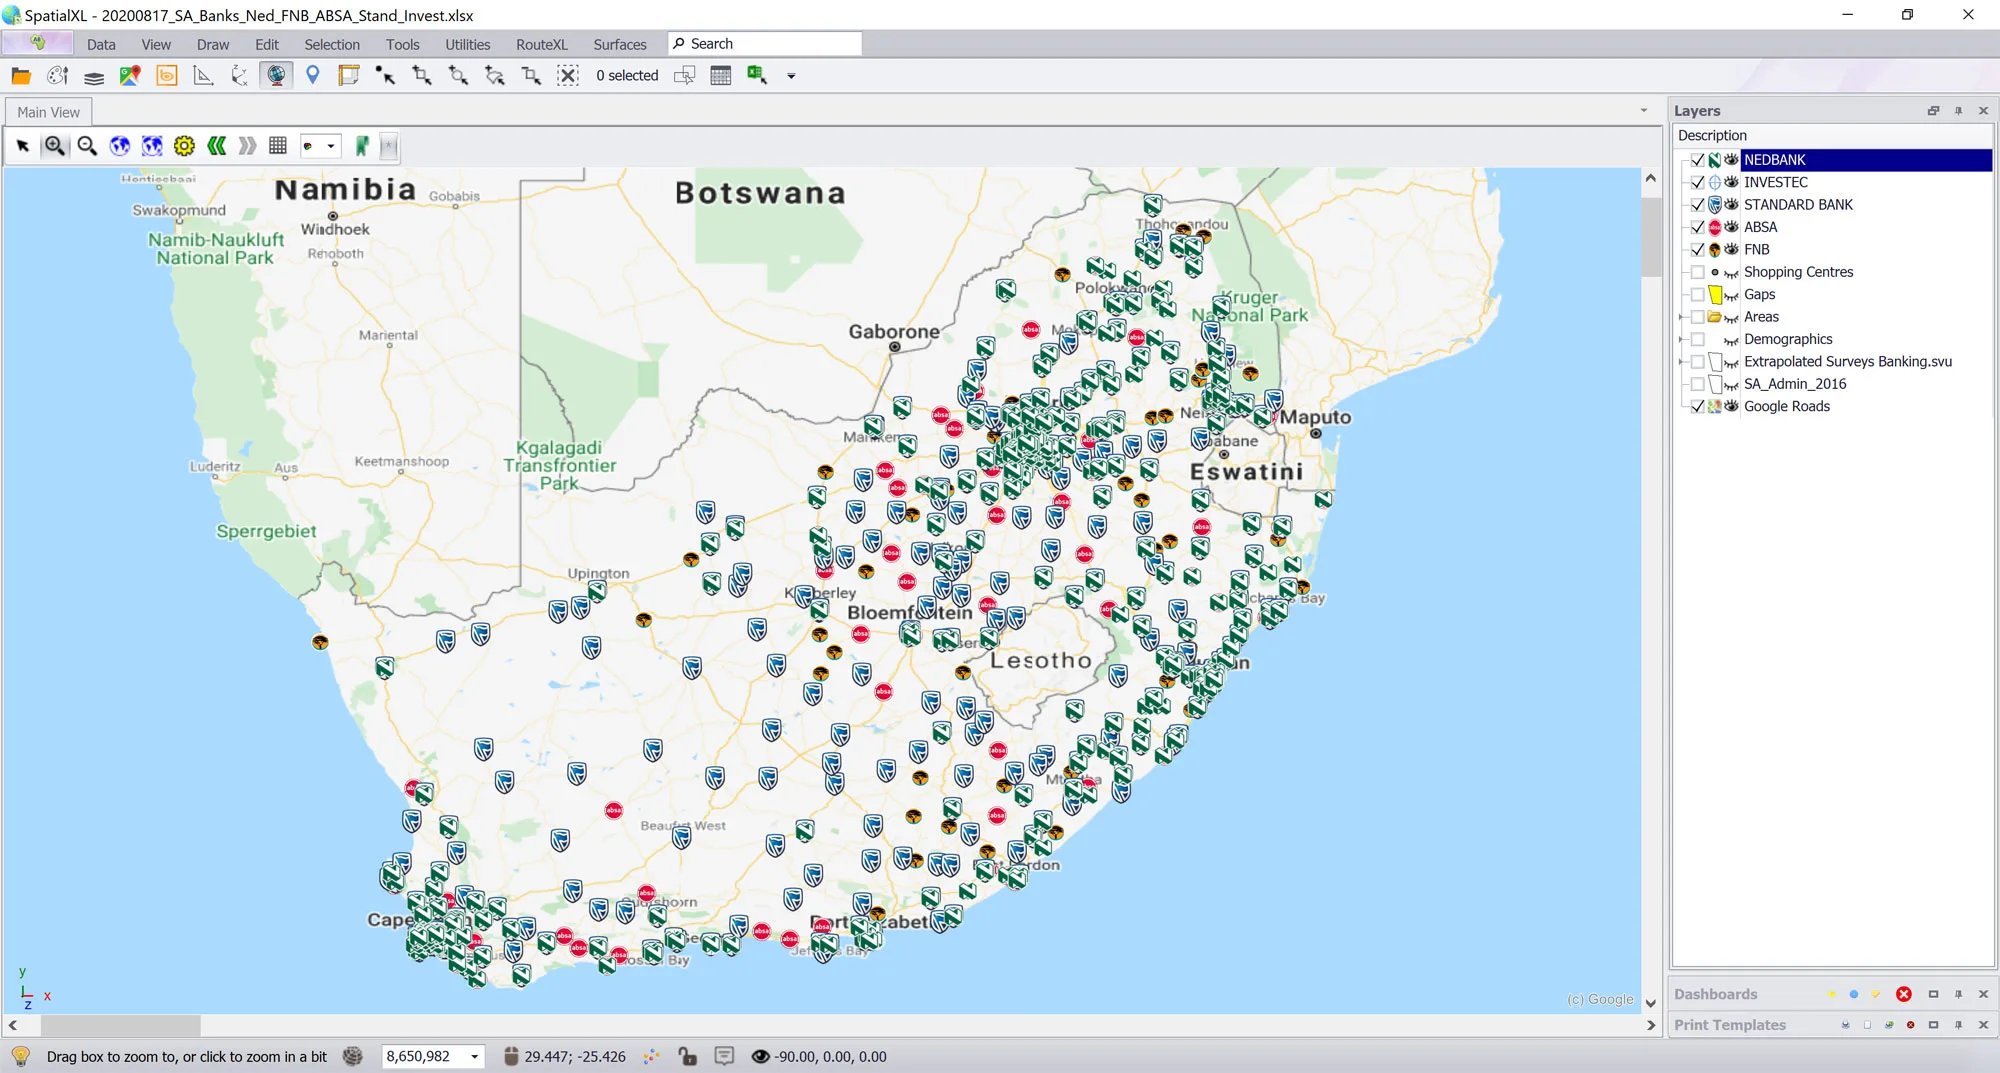Toggle the grid icon in map toolbar
Image resolution: width=2000 pixels, height=1073 pixels.
pos(278,146)
